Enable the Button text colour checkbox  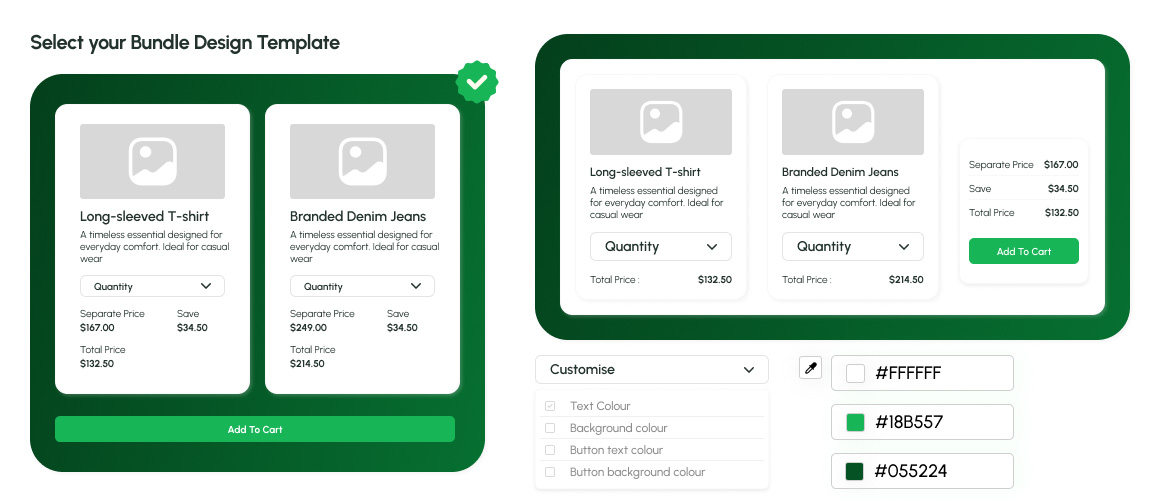[550, 450]
